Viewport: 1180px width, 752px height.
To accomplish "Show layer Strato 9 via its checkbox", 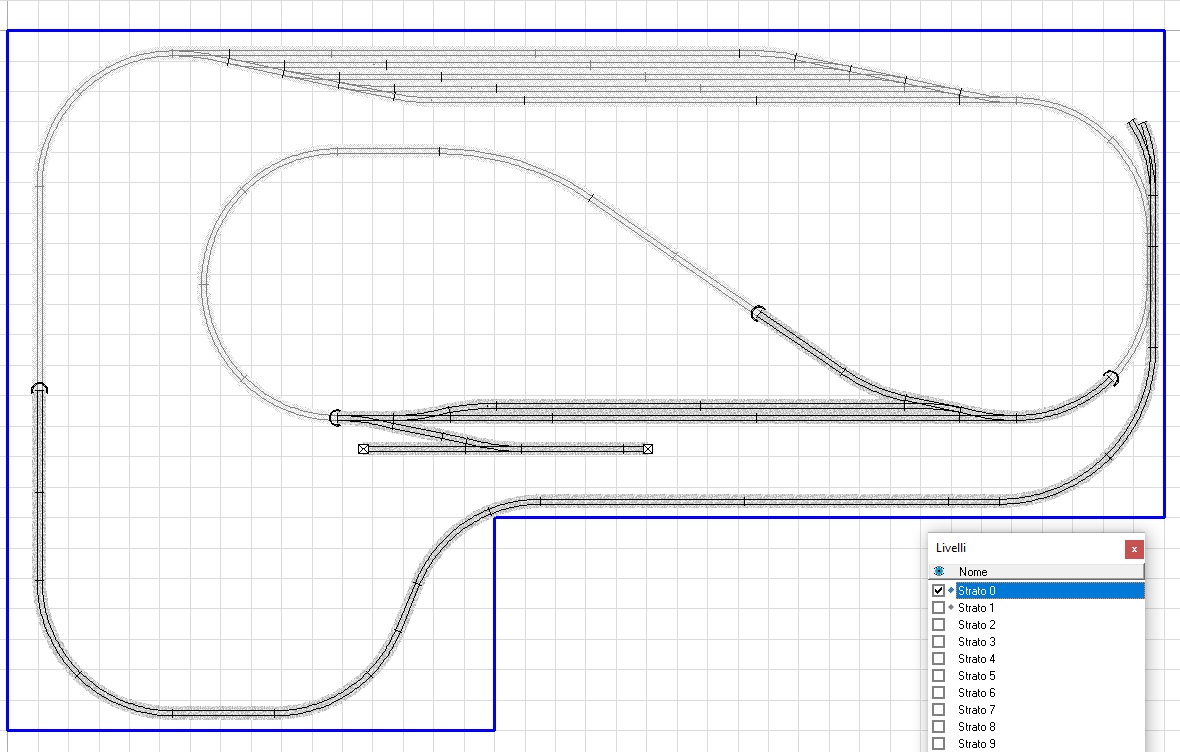I will tap(938, 744).
